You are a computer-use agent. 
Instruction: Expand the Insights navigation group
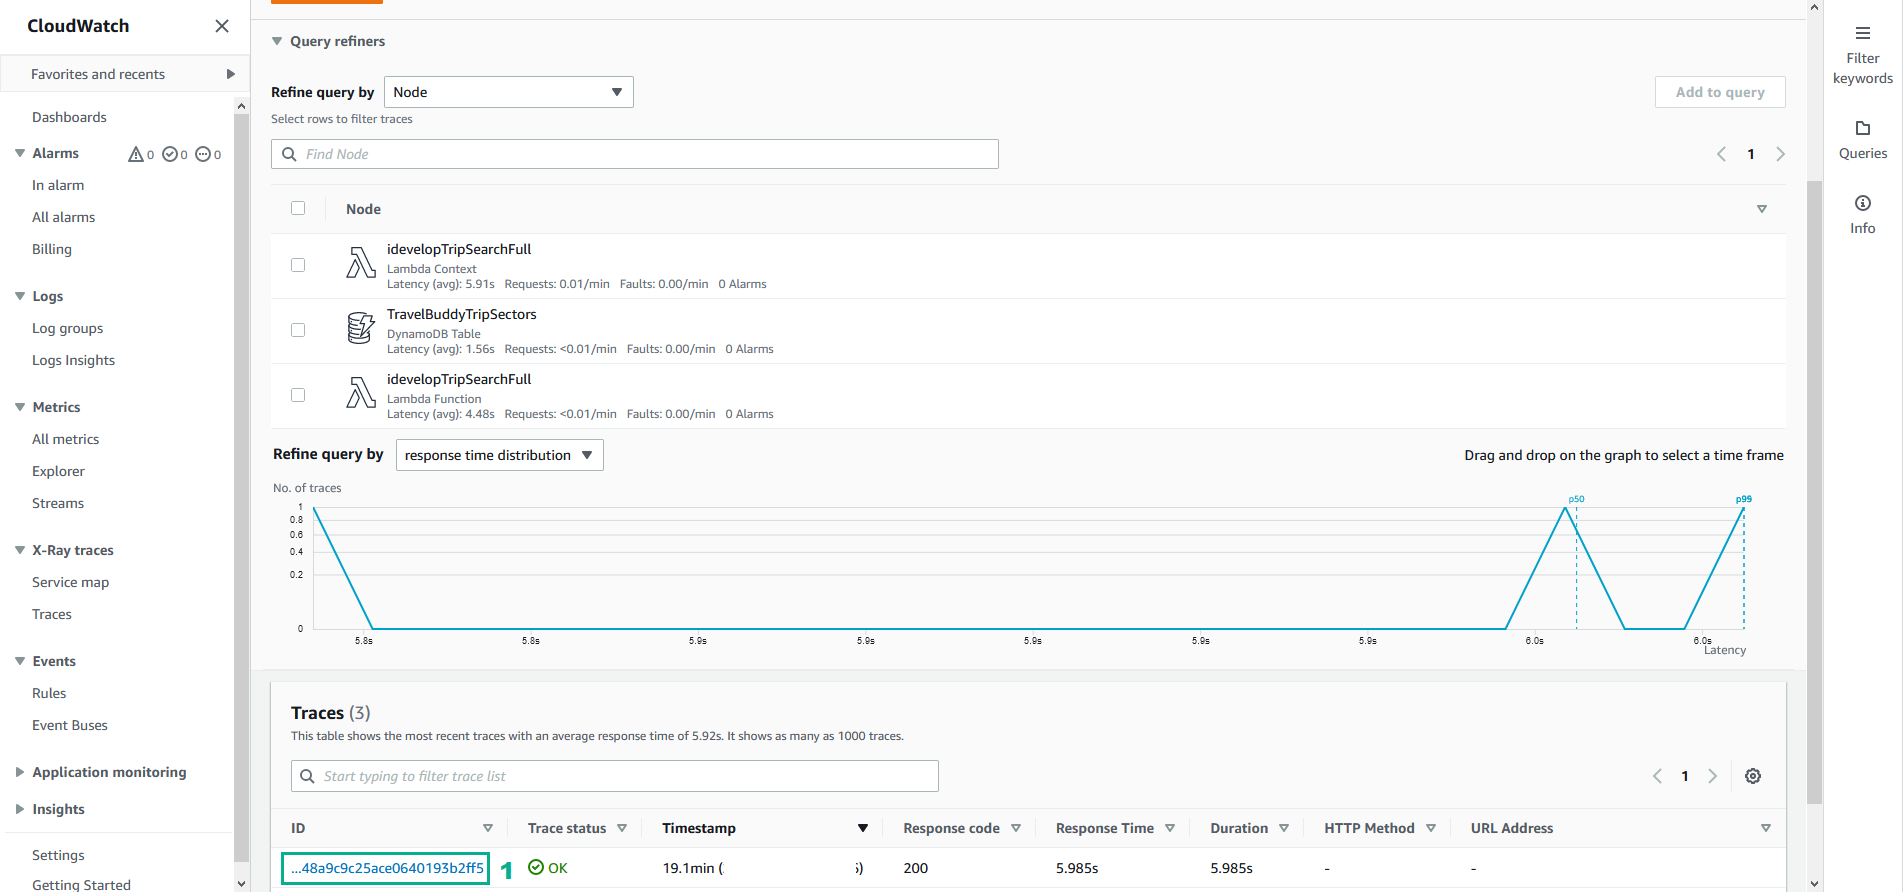coord(20,809)
